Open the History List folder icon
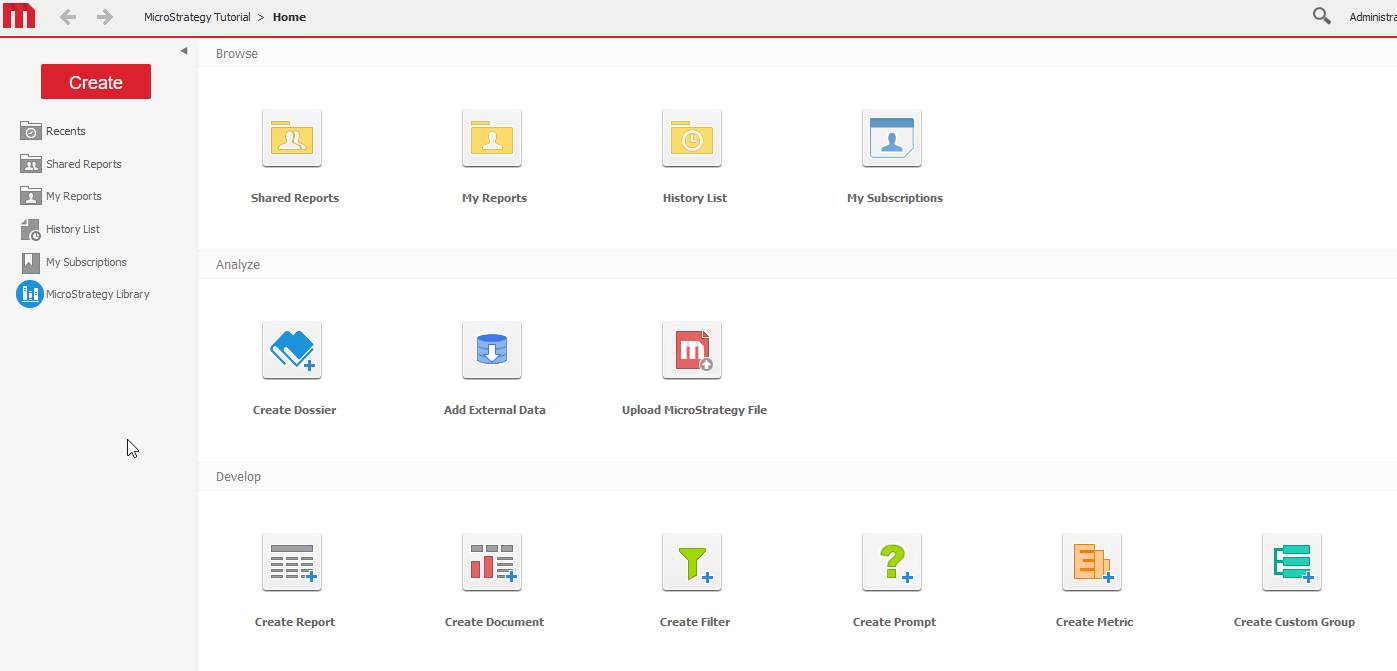This screenshot has width=1397, height=671. (692, 138)
